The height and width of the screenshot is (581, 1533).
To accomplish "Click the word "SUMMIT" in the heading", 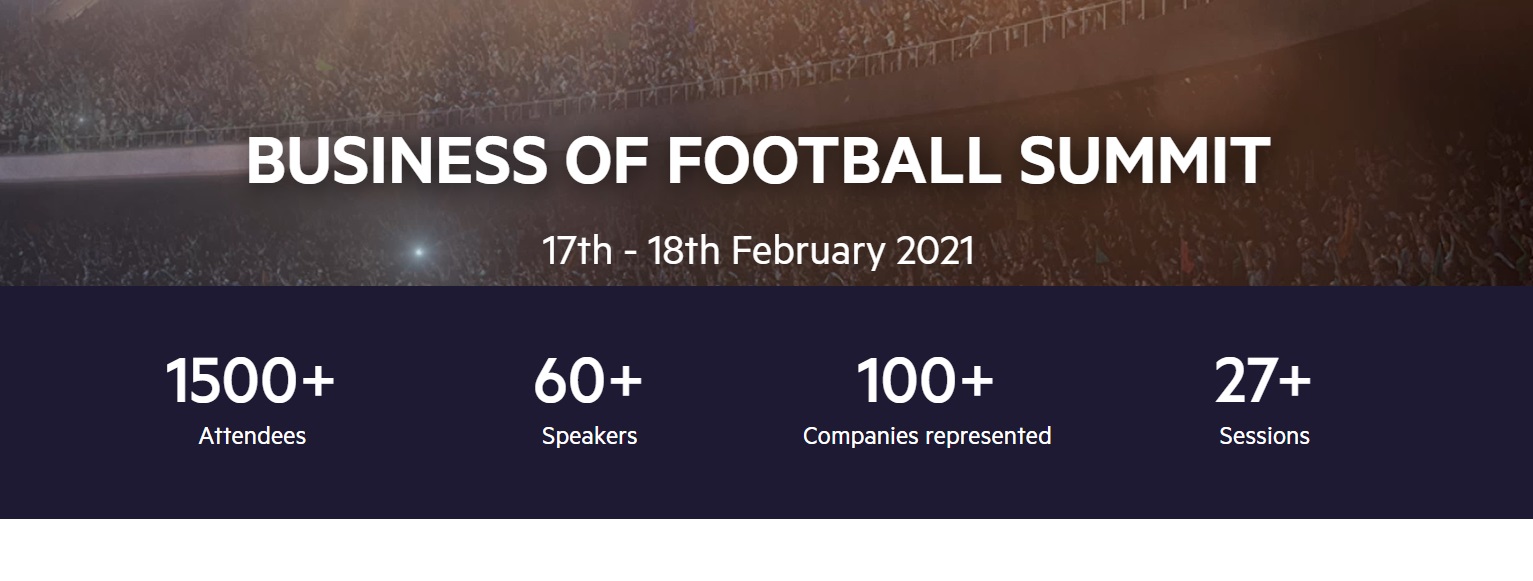I will [x=1144, y=160].
